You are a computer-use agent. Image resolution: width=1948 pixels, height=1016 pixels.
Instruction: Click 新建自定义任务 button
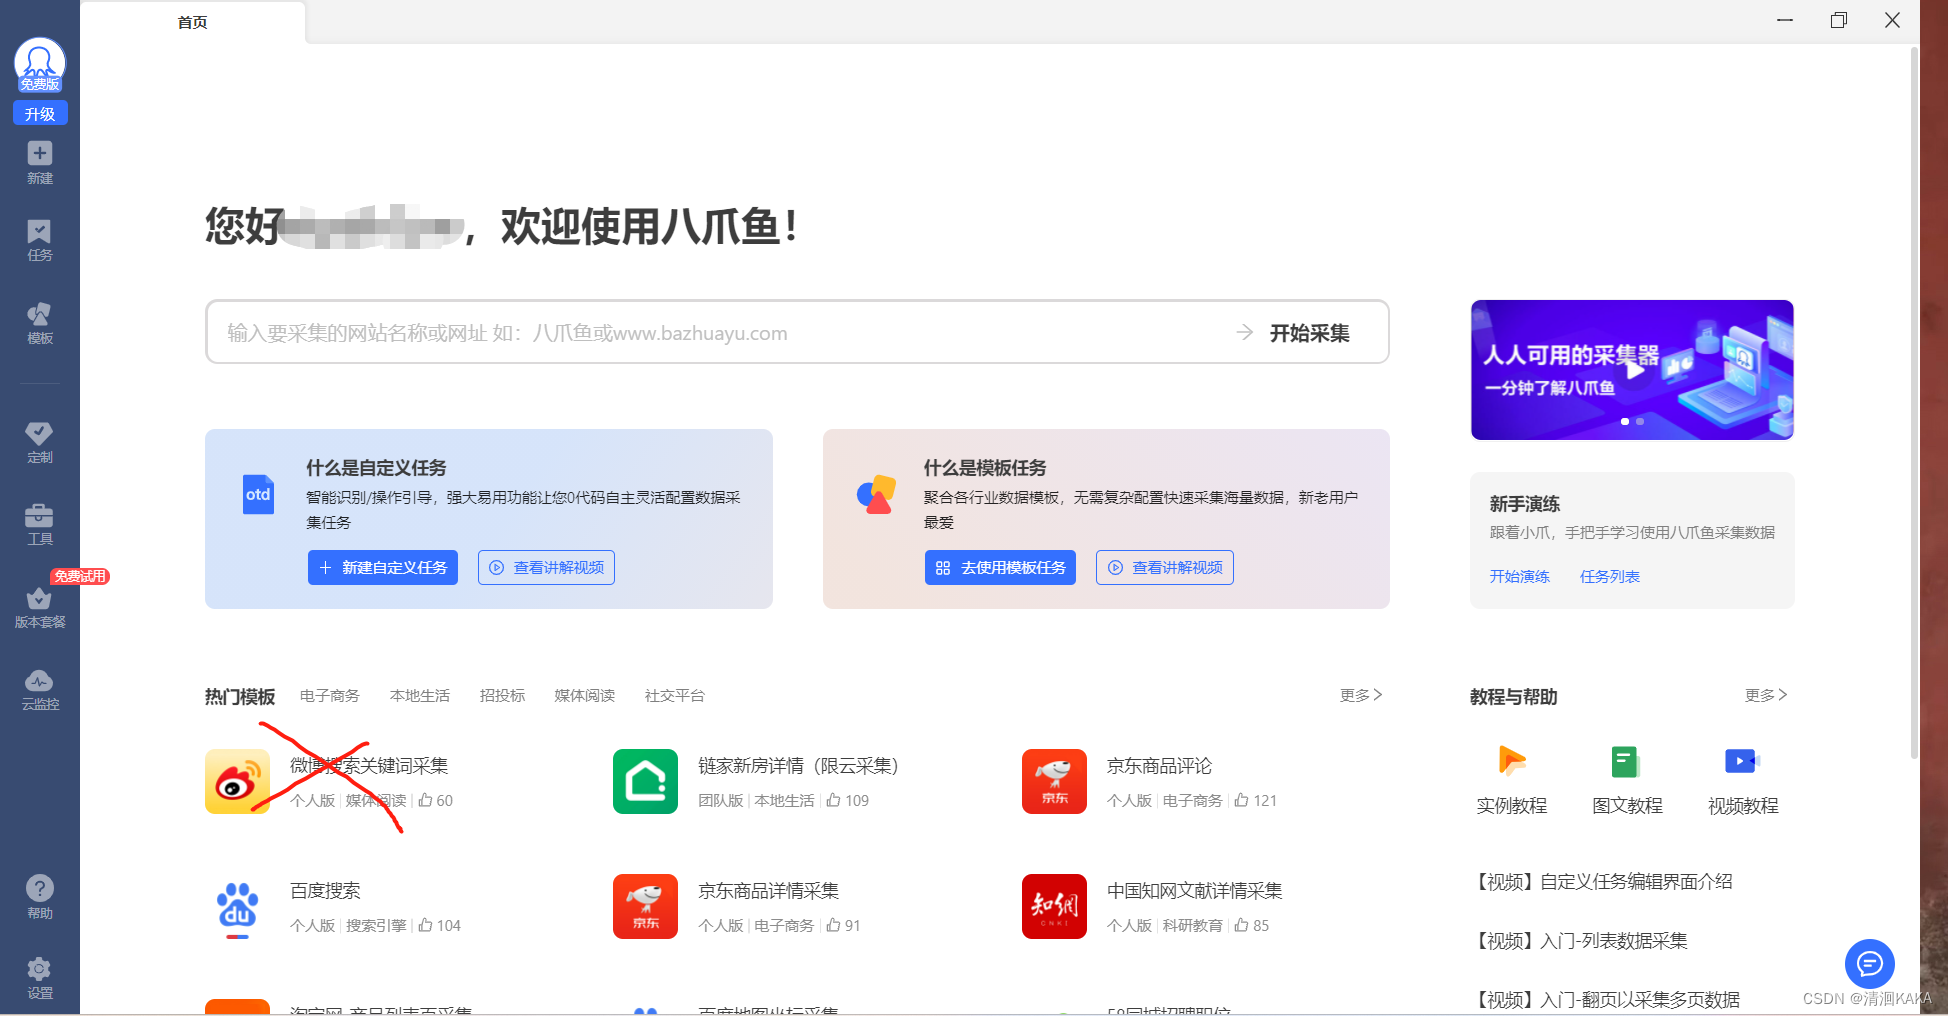tap(383, 567)
